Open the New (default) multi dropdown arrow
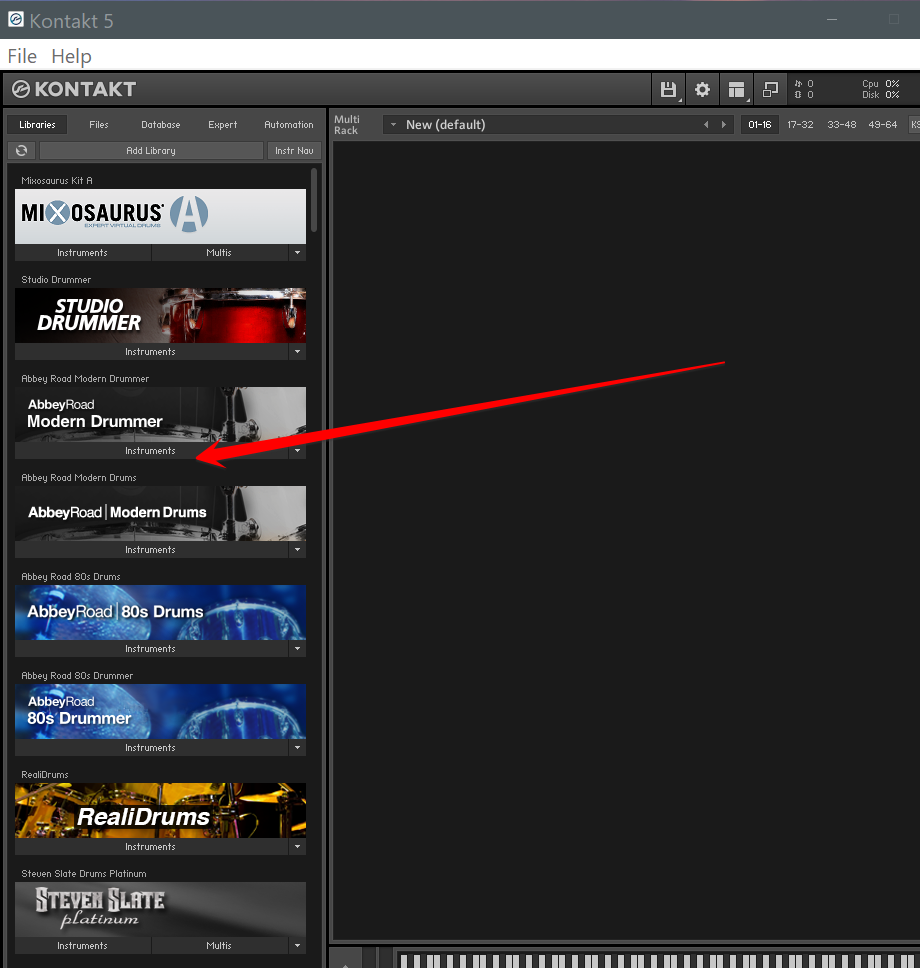The width and height of the screenshot is (920, 968). (393, 125)
